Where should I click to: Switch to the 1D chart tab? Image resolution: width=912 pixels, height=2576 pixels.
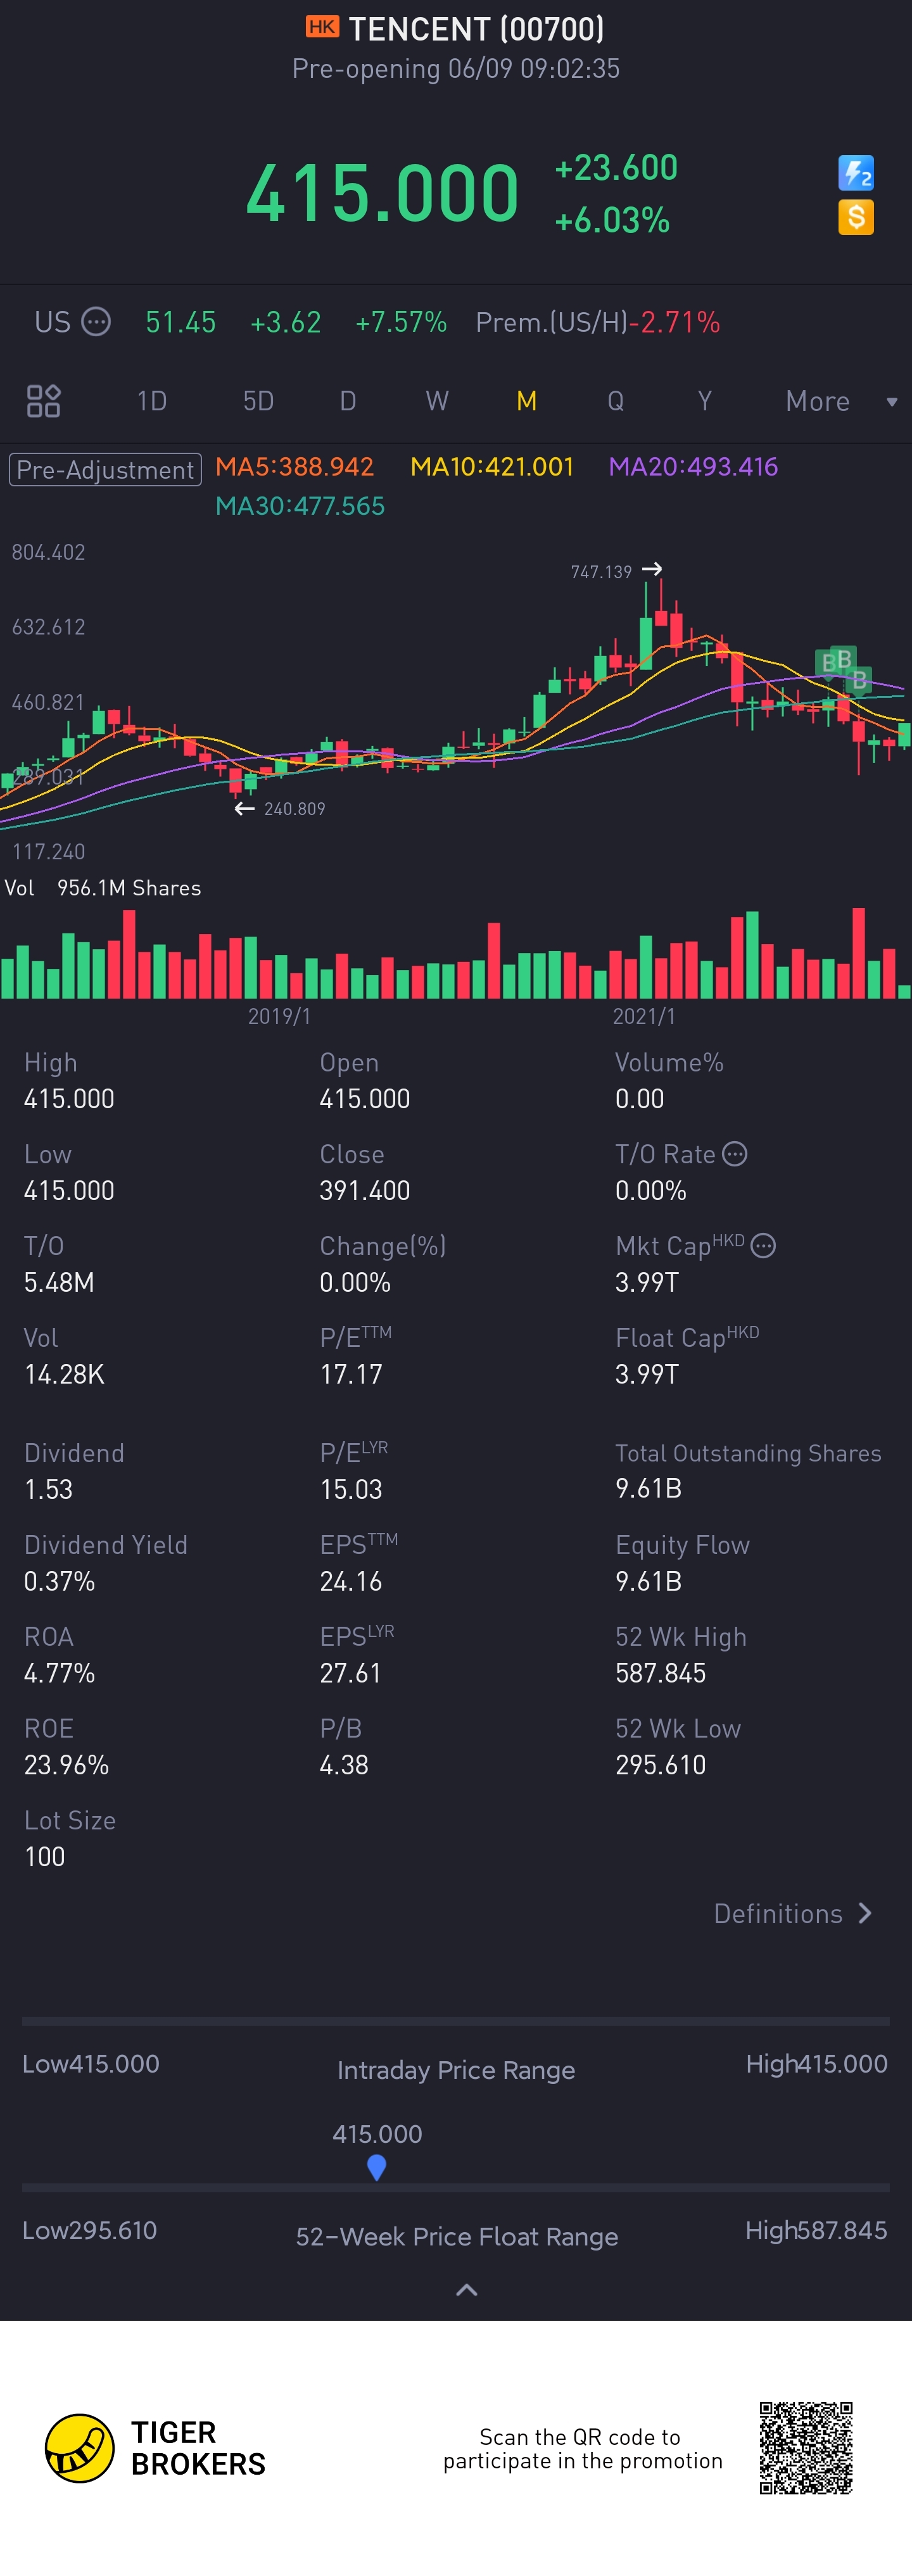click(152, 401)
